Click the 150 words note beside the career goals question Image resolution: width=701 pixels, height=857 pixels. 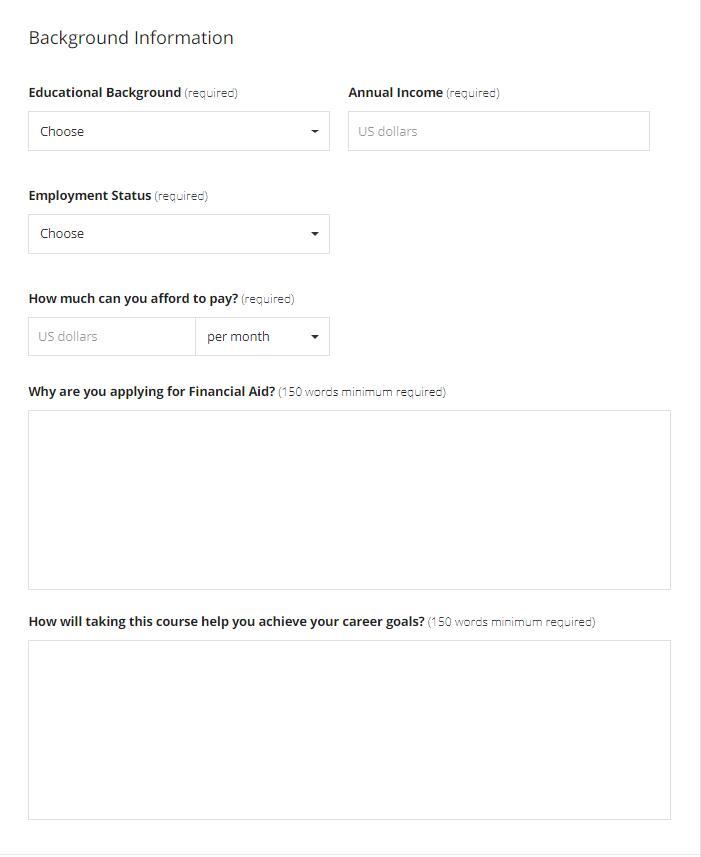coord(512,622)
